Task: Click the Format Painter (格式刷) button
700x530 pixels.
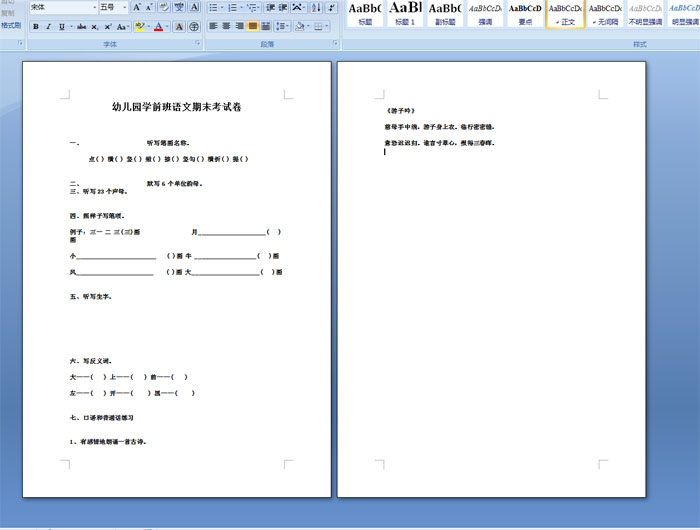Action: pyautogui.click(x=11, y=25)
